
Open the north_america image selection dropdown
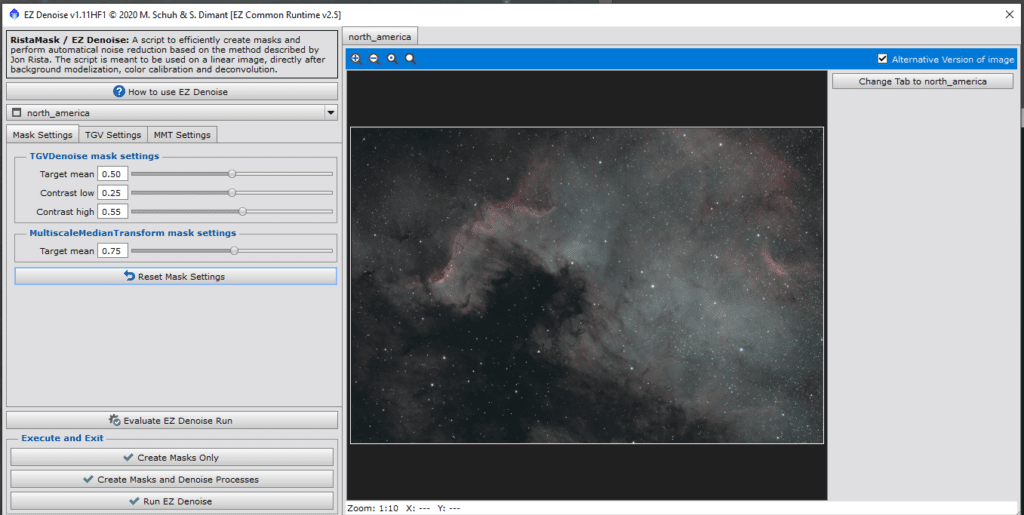pyautogui.click(x=172, y=113)
